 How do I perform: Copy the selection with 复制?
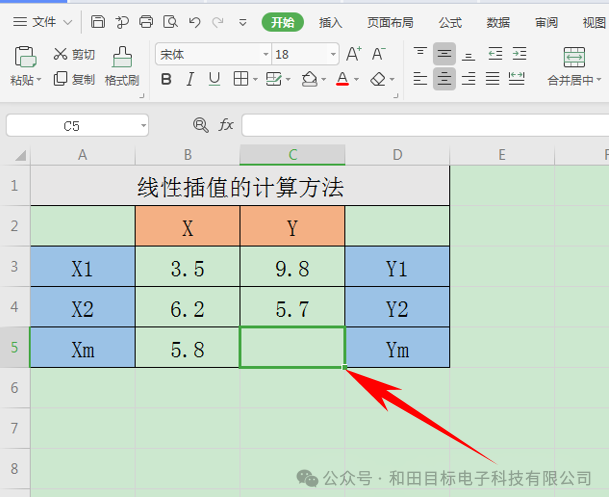coord(74,79)
